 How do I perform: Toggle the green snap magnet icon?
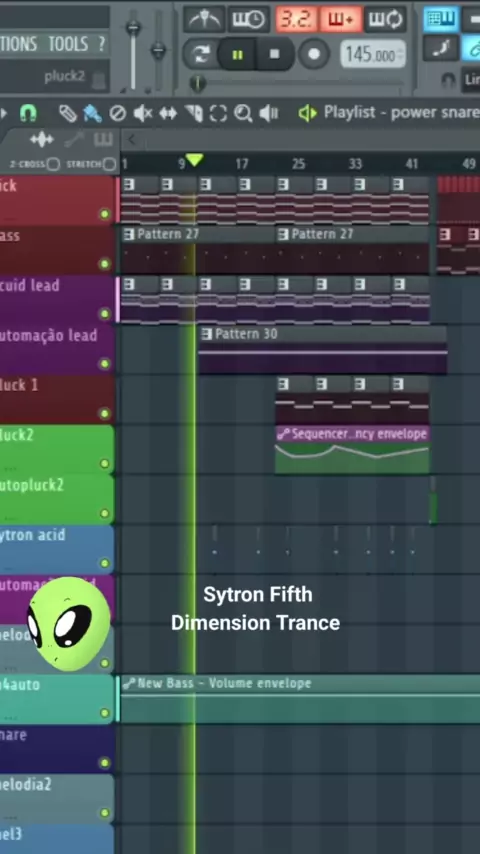pos(28,113)
